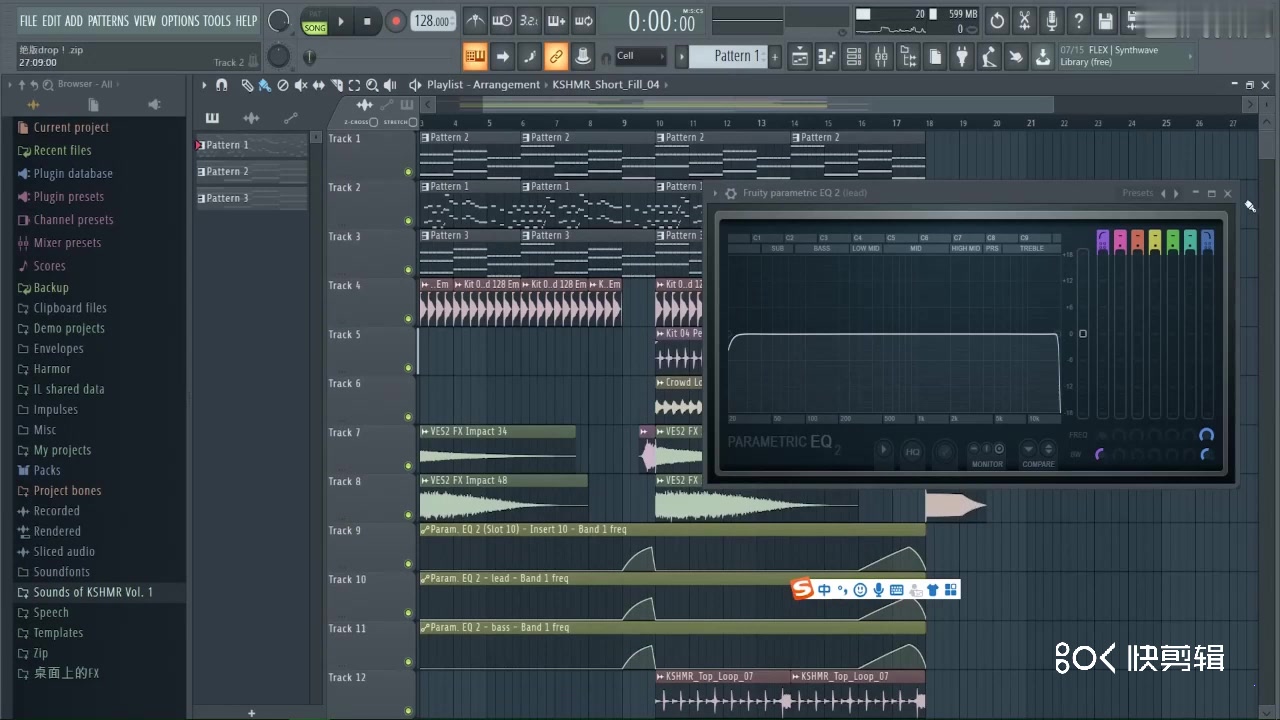Open the FILE menu
1280x720 pixels.
click(x=28, y=21)
